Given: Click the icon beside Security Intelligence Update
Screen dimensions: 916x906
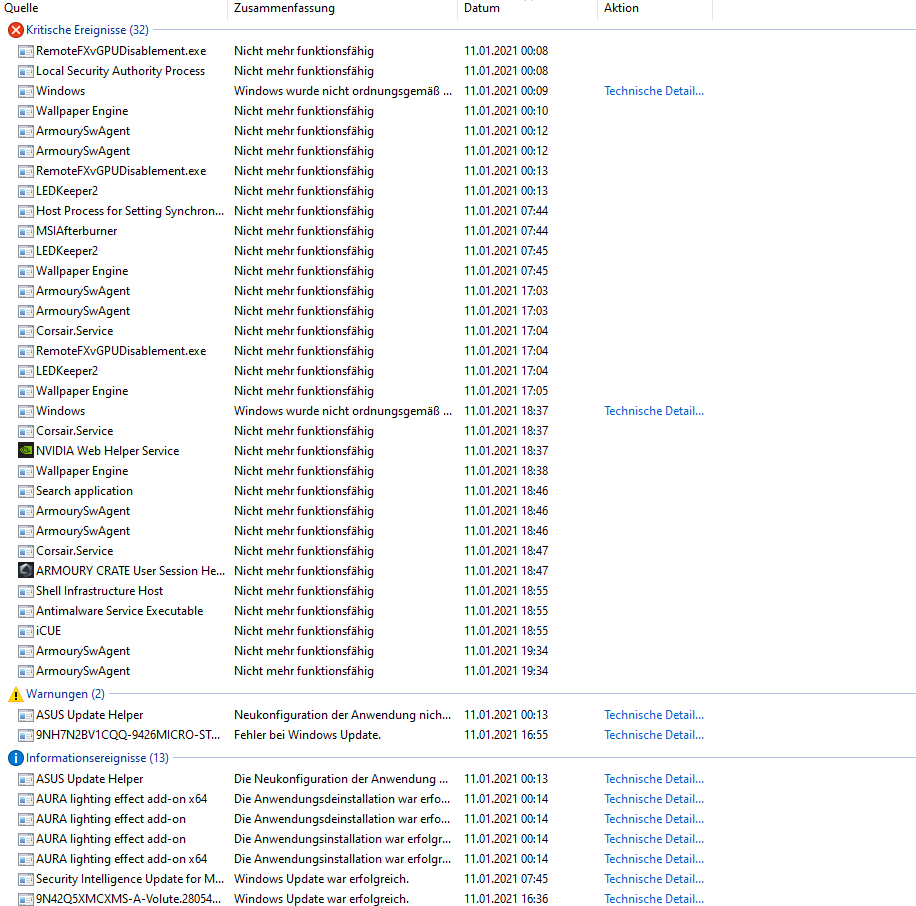Looking at the screenshot, I should click(x=26, y=879).
